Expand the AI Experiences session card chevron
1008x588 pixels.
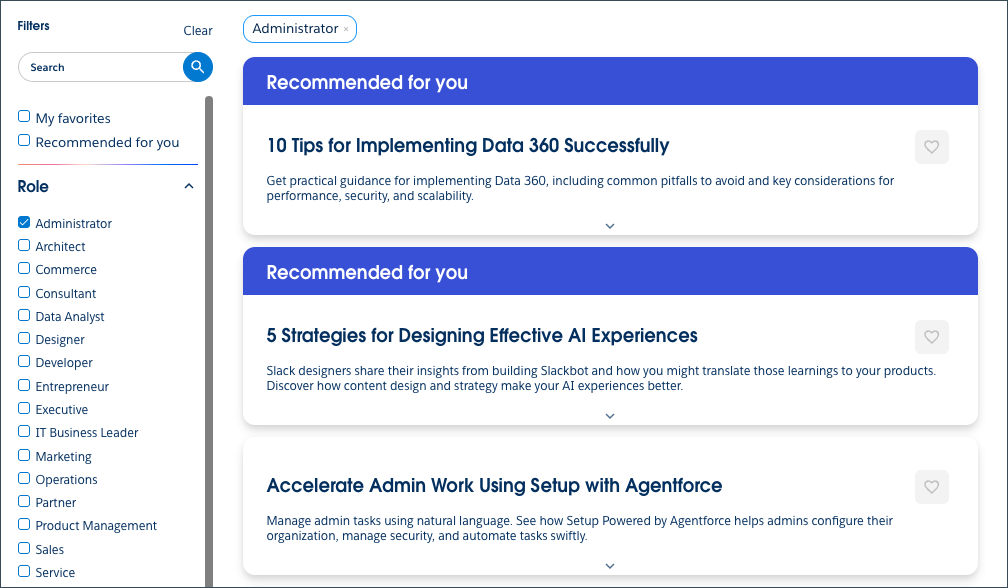click(x=610, y=416)
